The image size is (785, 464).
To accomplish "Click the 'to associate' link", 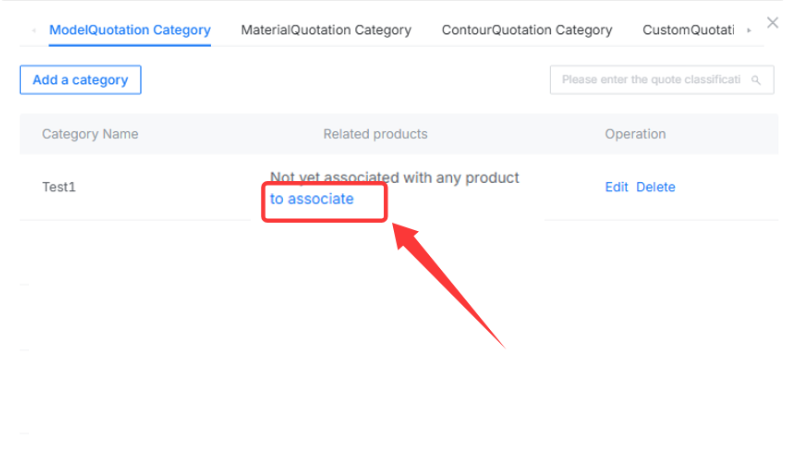I will click(312, 199).
